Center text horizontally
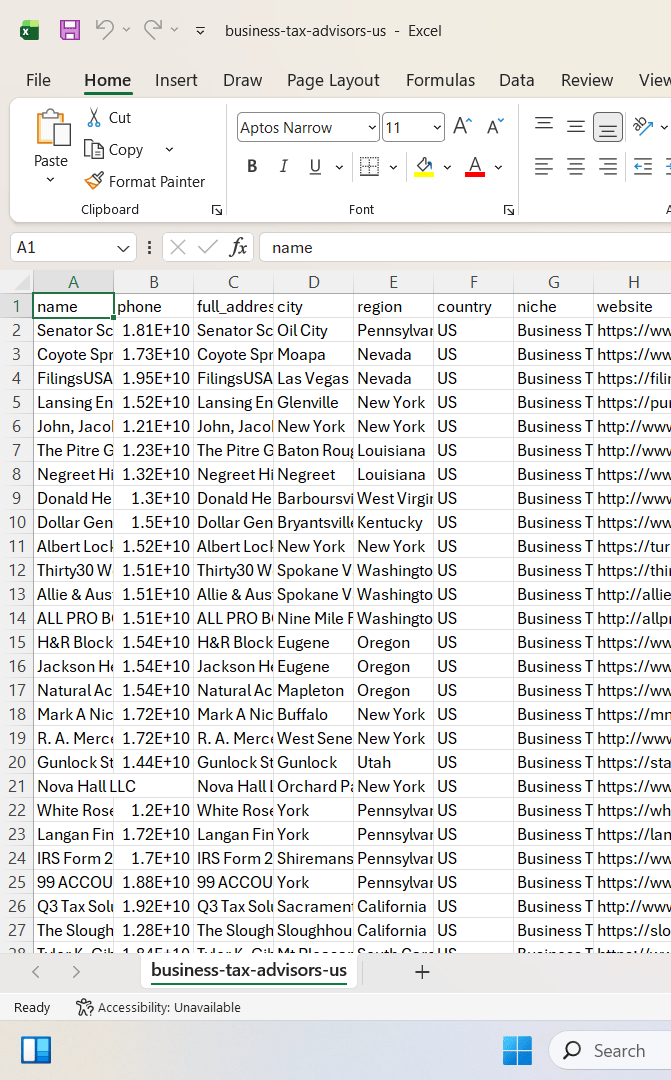 pyautogui.click(x=576, y=167)
